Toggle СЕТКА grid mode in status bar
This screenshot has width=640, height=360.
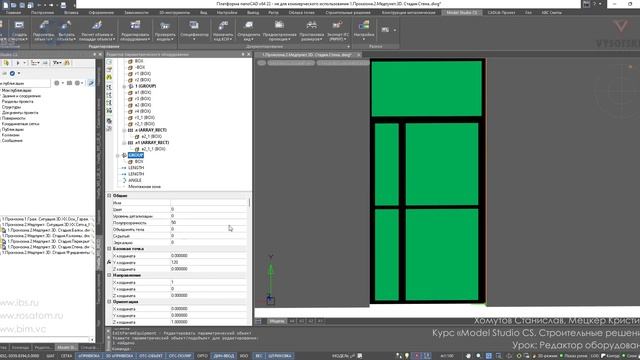(x=66, y=356)
